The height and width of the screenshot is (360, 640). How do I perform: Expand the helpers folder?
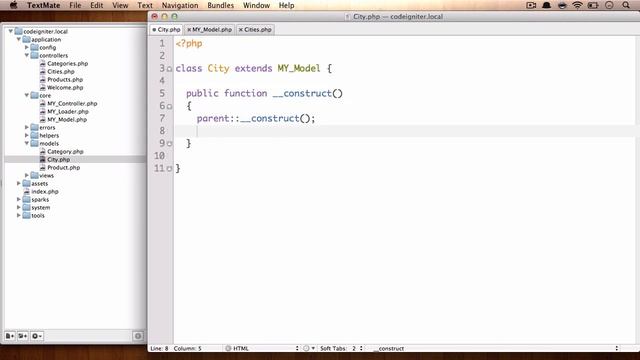pos(27,136)
